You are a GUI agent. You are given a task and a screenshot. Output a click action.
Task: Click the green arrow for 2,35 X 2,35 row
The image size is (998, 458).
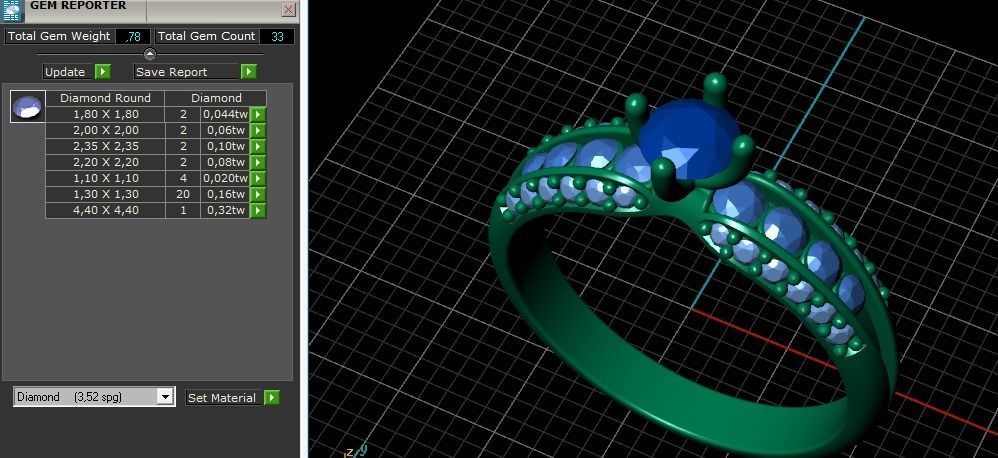(258, 146)
